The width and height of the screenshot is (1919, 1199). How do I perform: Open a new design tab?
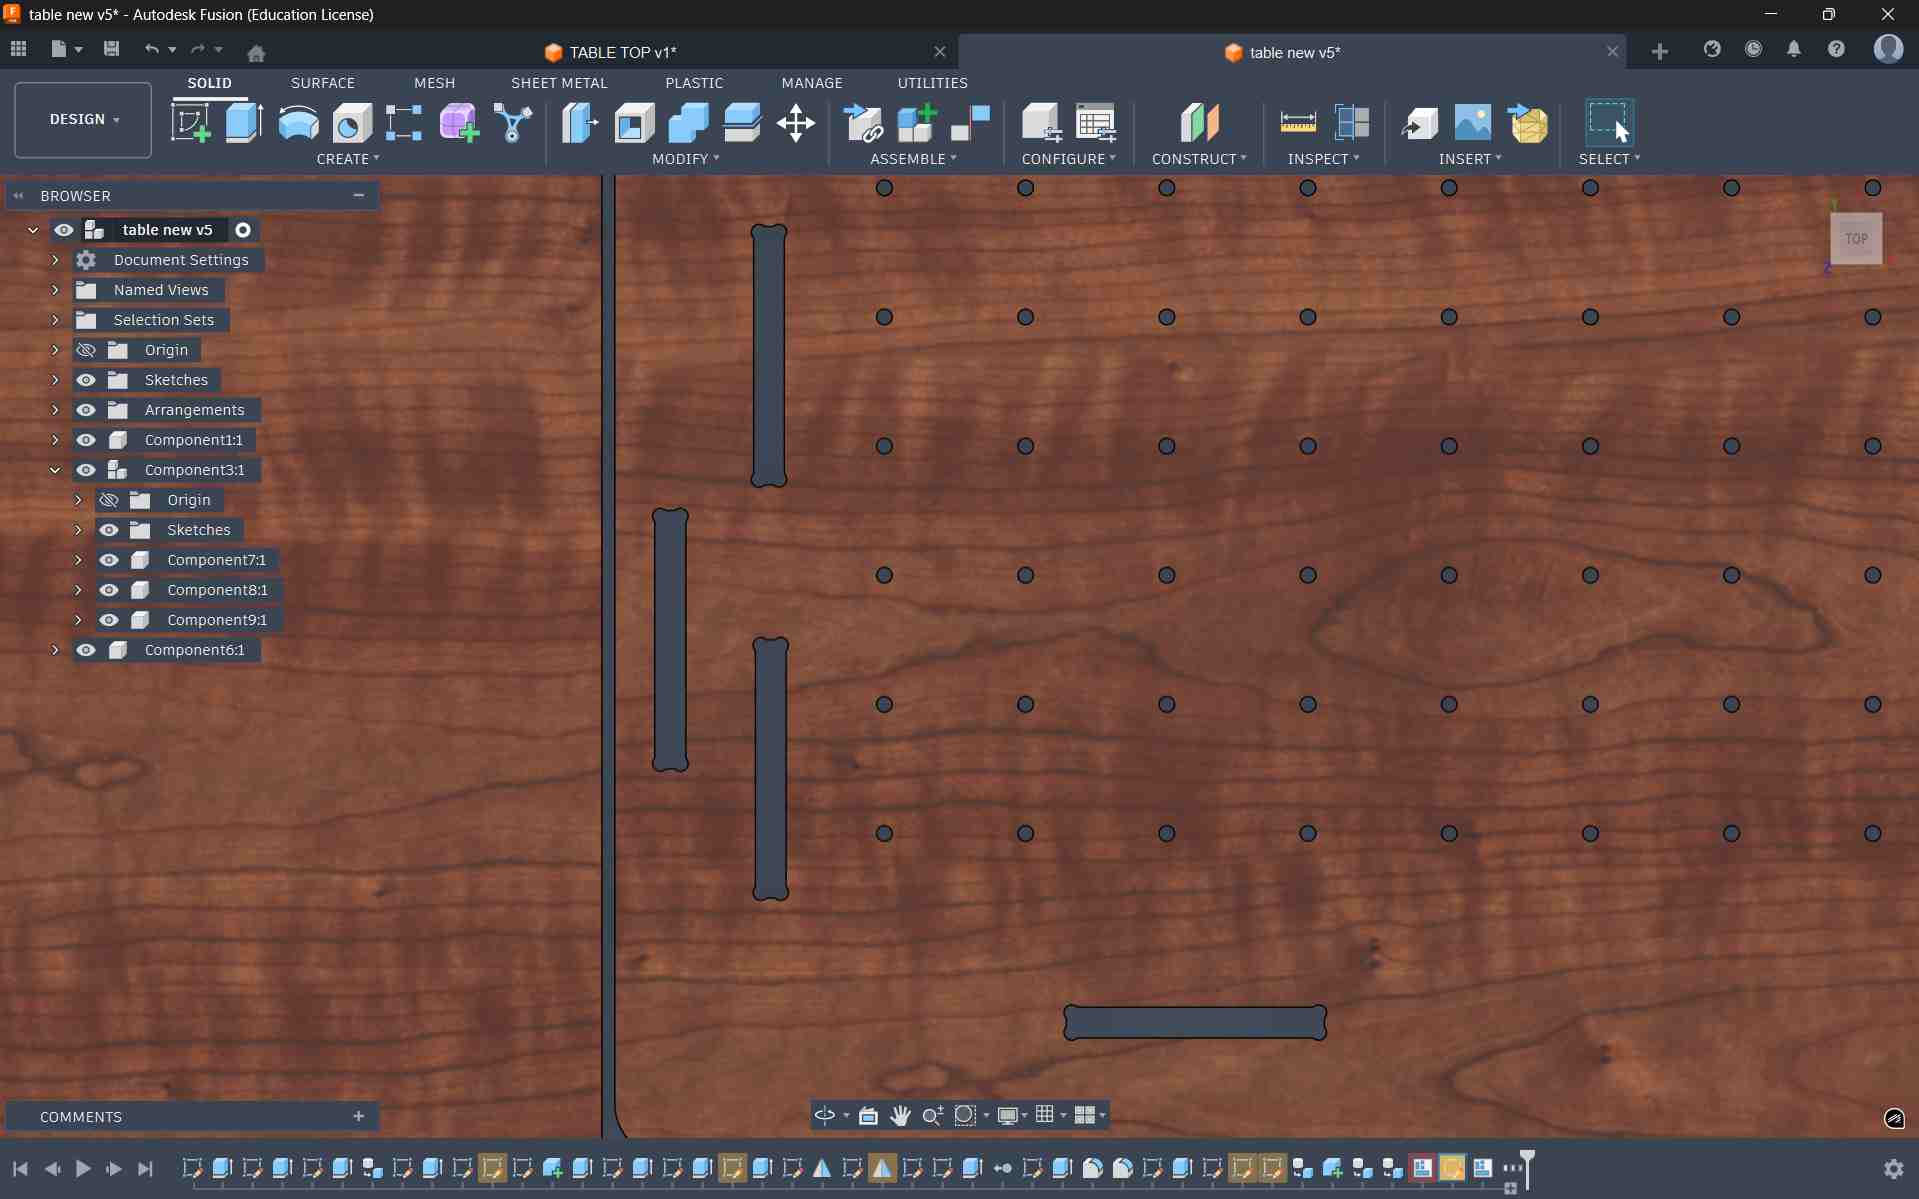(1660, 52)
